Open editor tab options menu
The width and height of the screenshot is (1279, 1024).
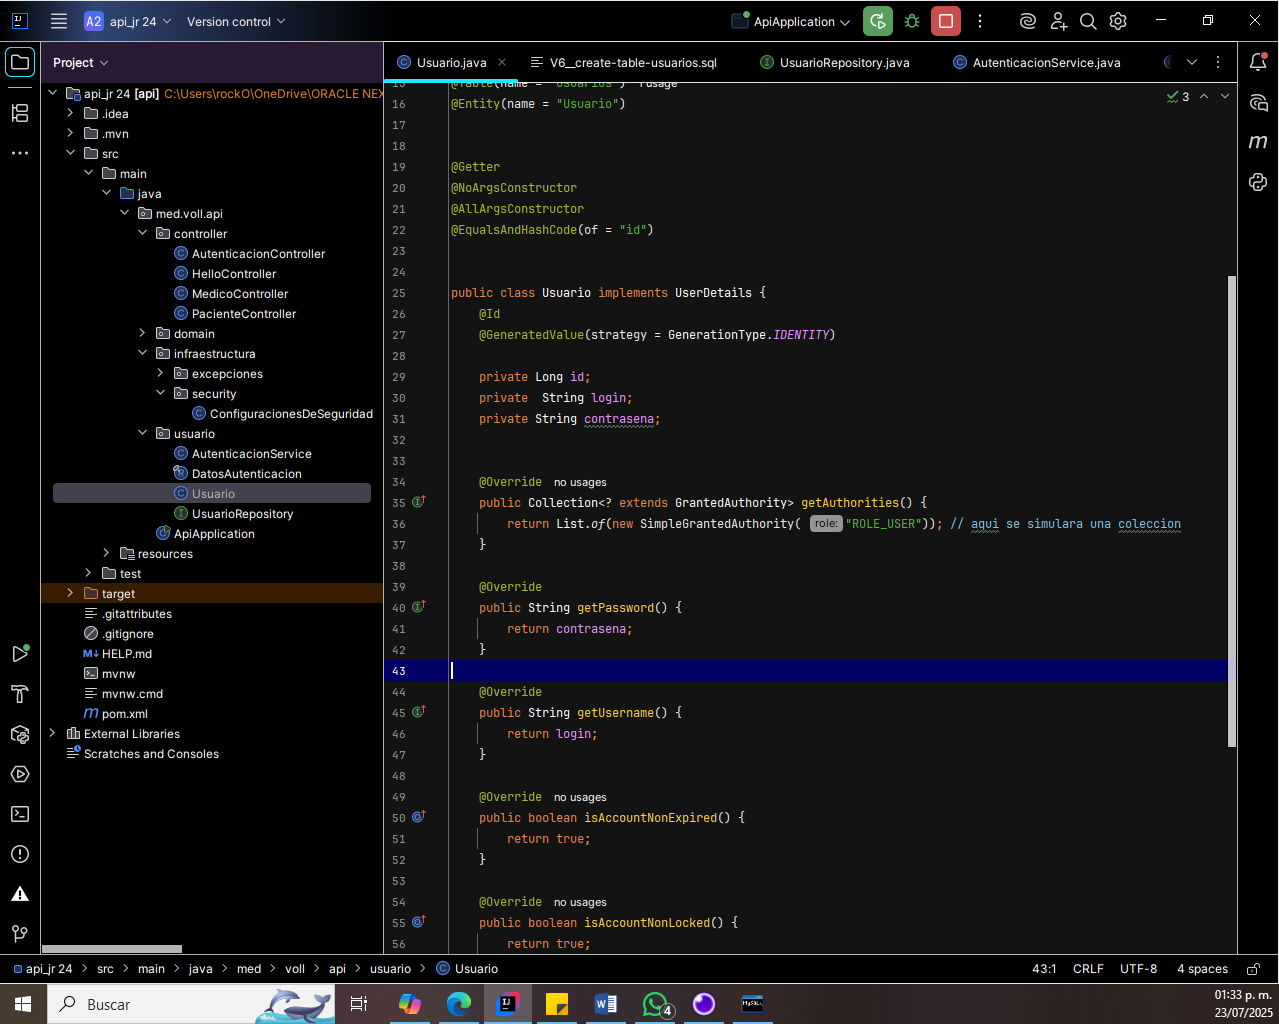[1218, 62]
